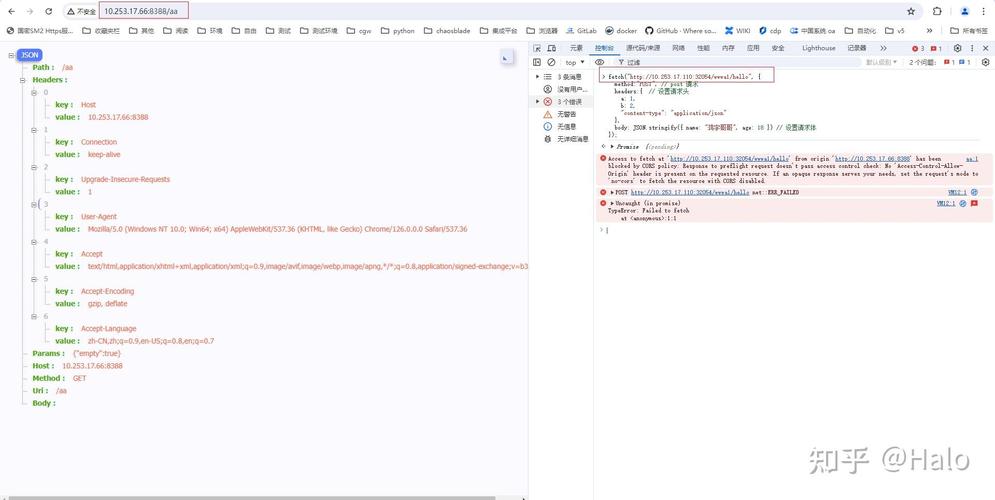Switch to the Console (控制台) DevTools tab
The width and height of the screenshot is (995, 500).
point(604,48)
